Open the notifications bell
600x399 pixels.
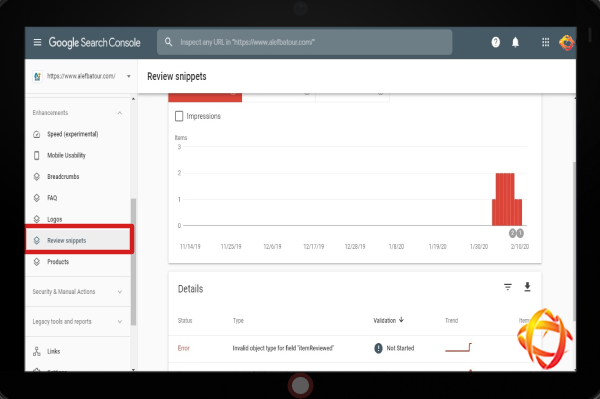point(515,42)
